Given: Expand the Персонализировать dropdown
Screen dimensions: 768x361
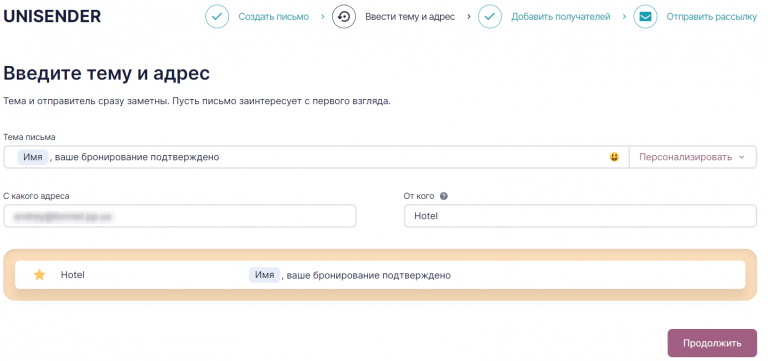Looking at the screenshot, I should tap(693, 157).
